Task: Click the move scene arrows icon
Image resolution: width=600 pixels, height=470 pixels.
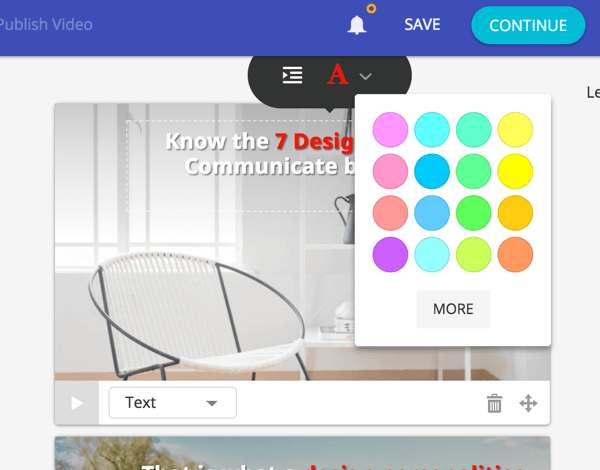Action: (x=528, y=403)
